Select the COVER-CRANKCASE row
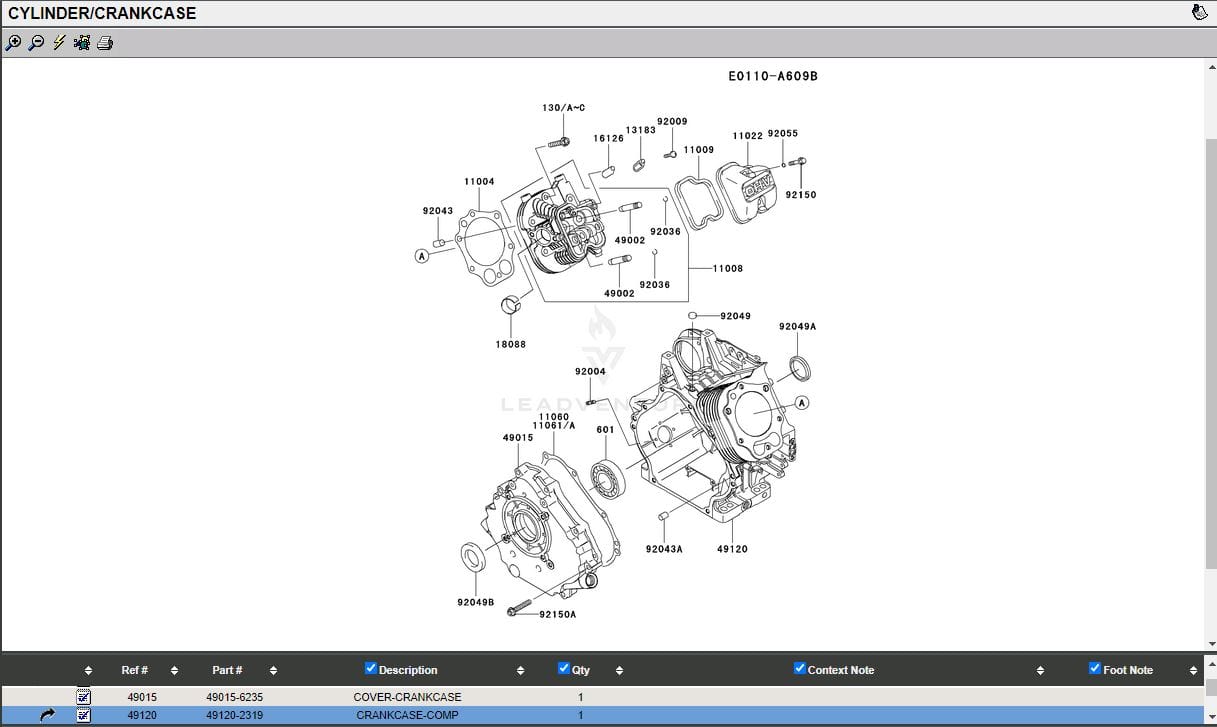Image resolution: width=1217 pixels, height=727 pixels. pyautogui.click(x=407, y=697)
